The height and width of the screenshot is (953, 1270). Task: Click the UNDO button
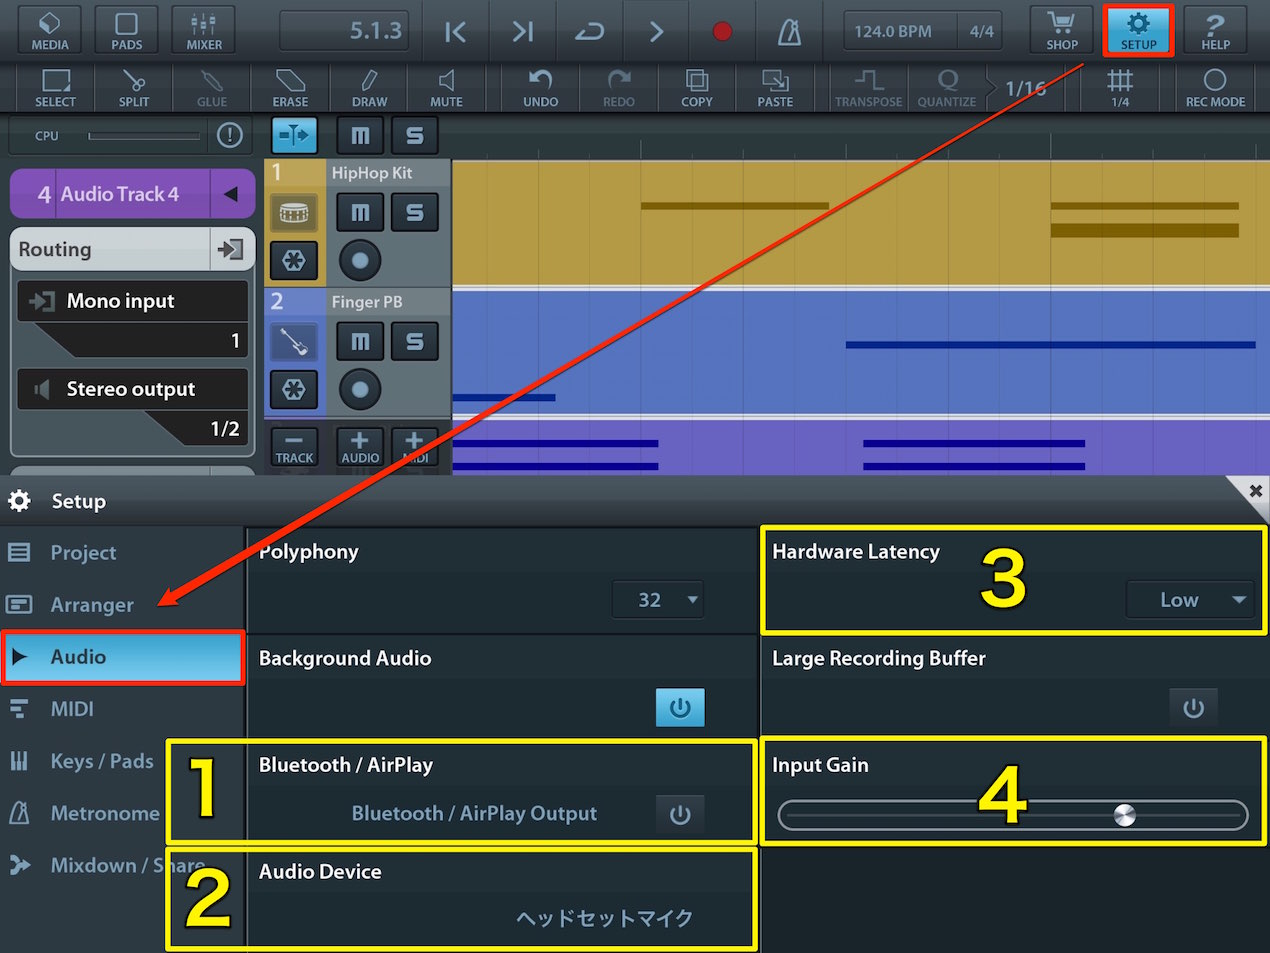coord(540,88)
